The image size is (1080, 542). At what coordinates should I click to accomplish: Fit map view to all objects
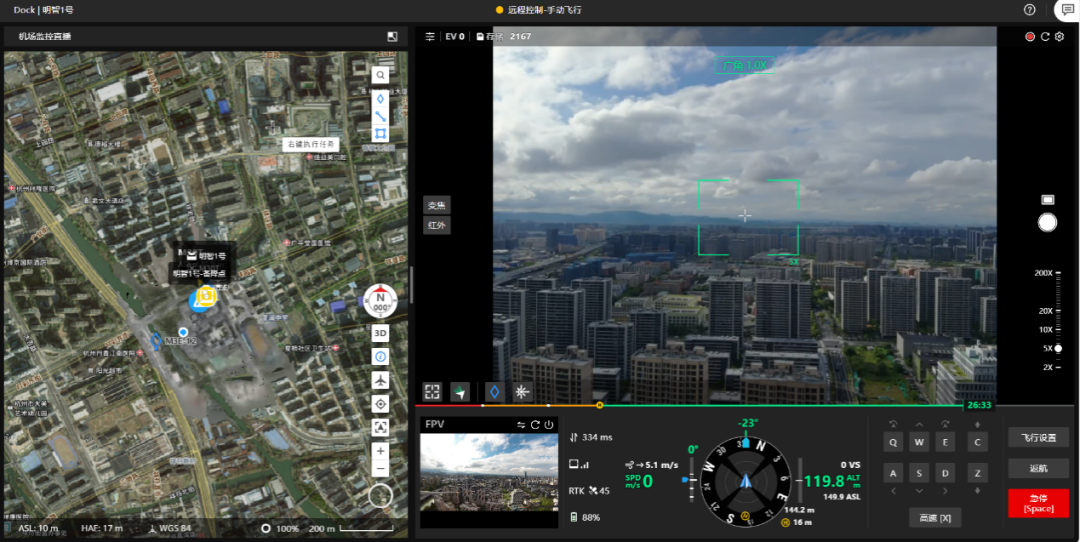click(380, 427)
